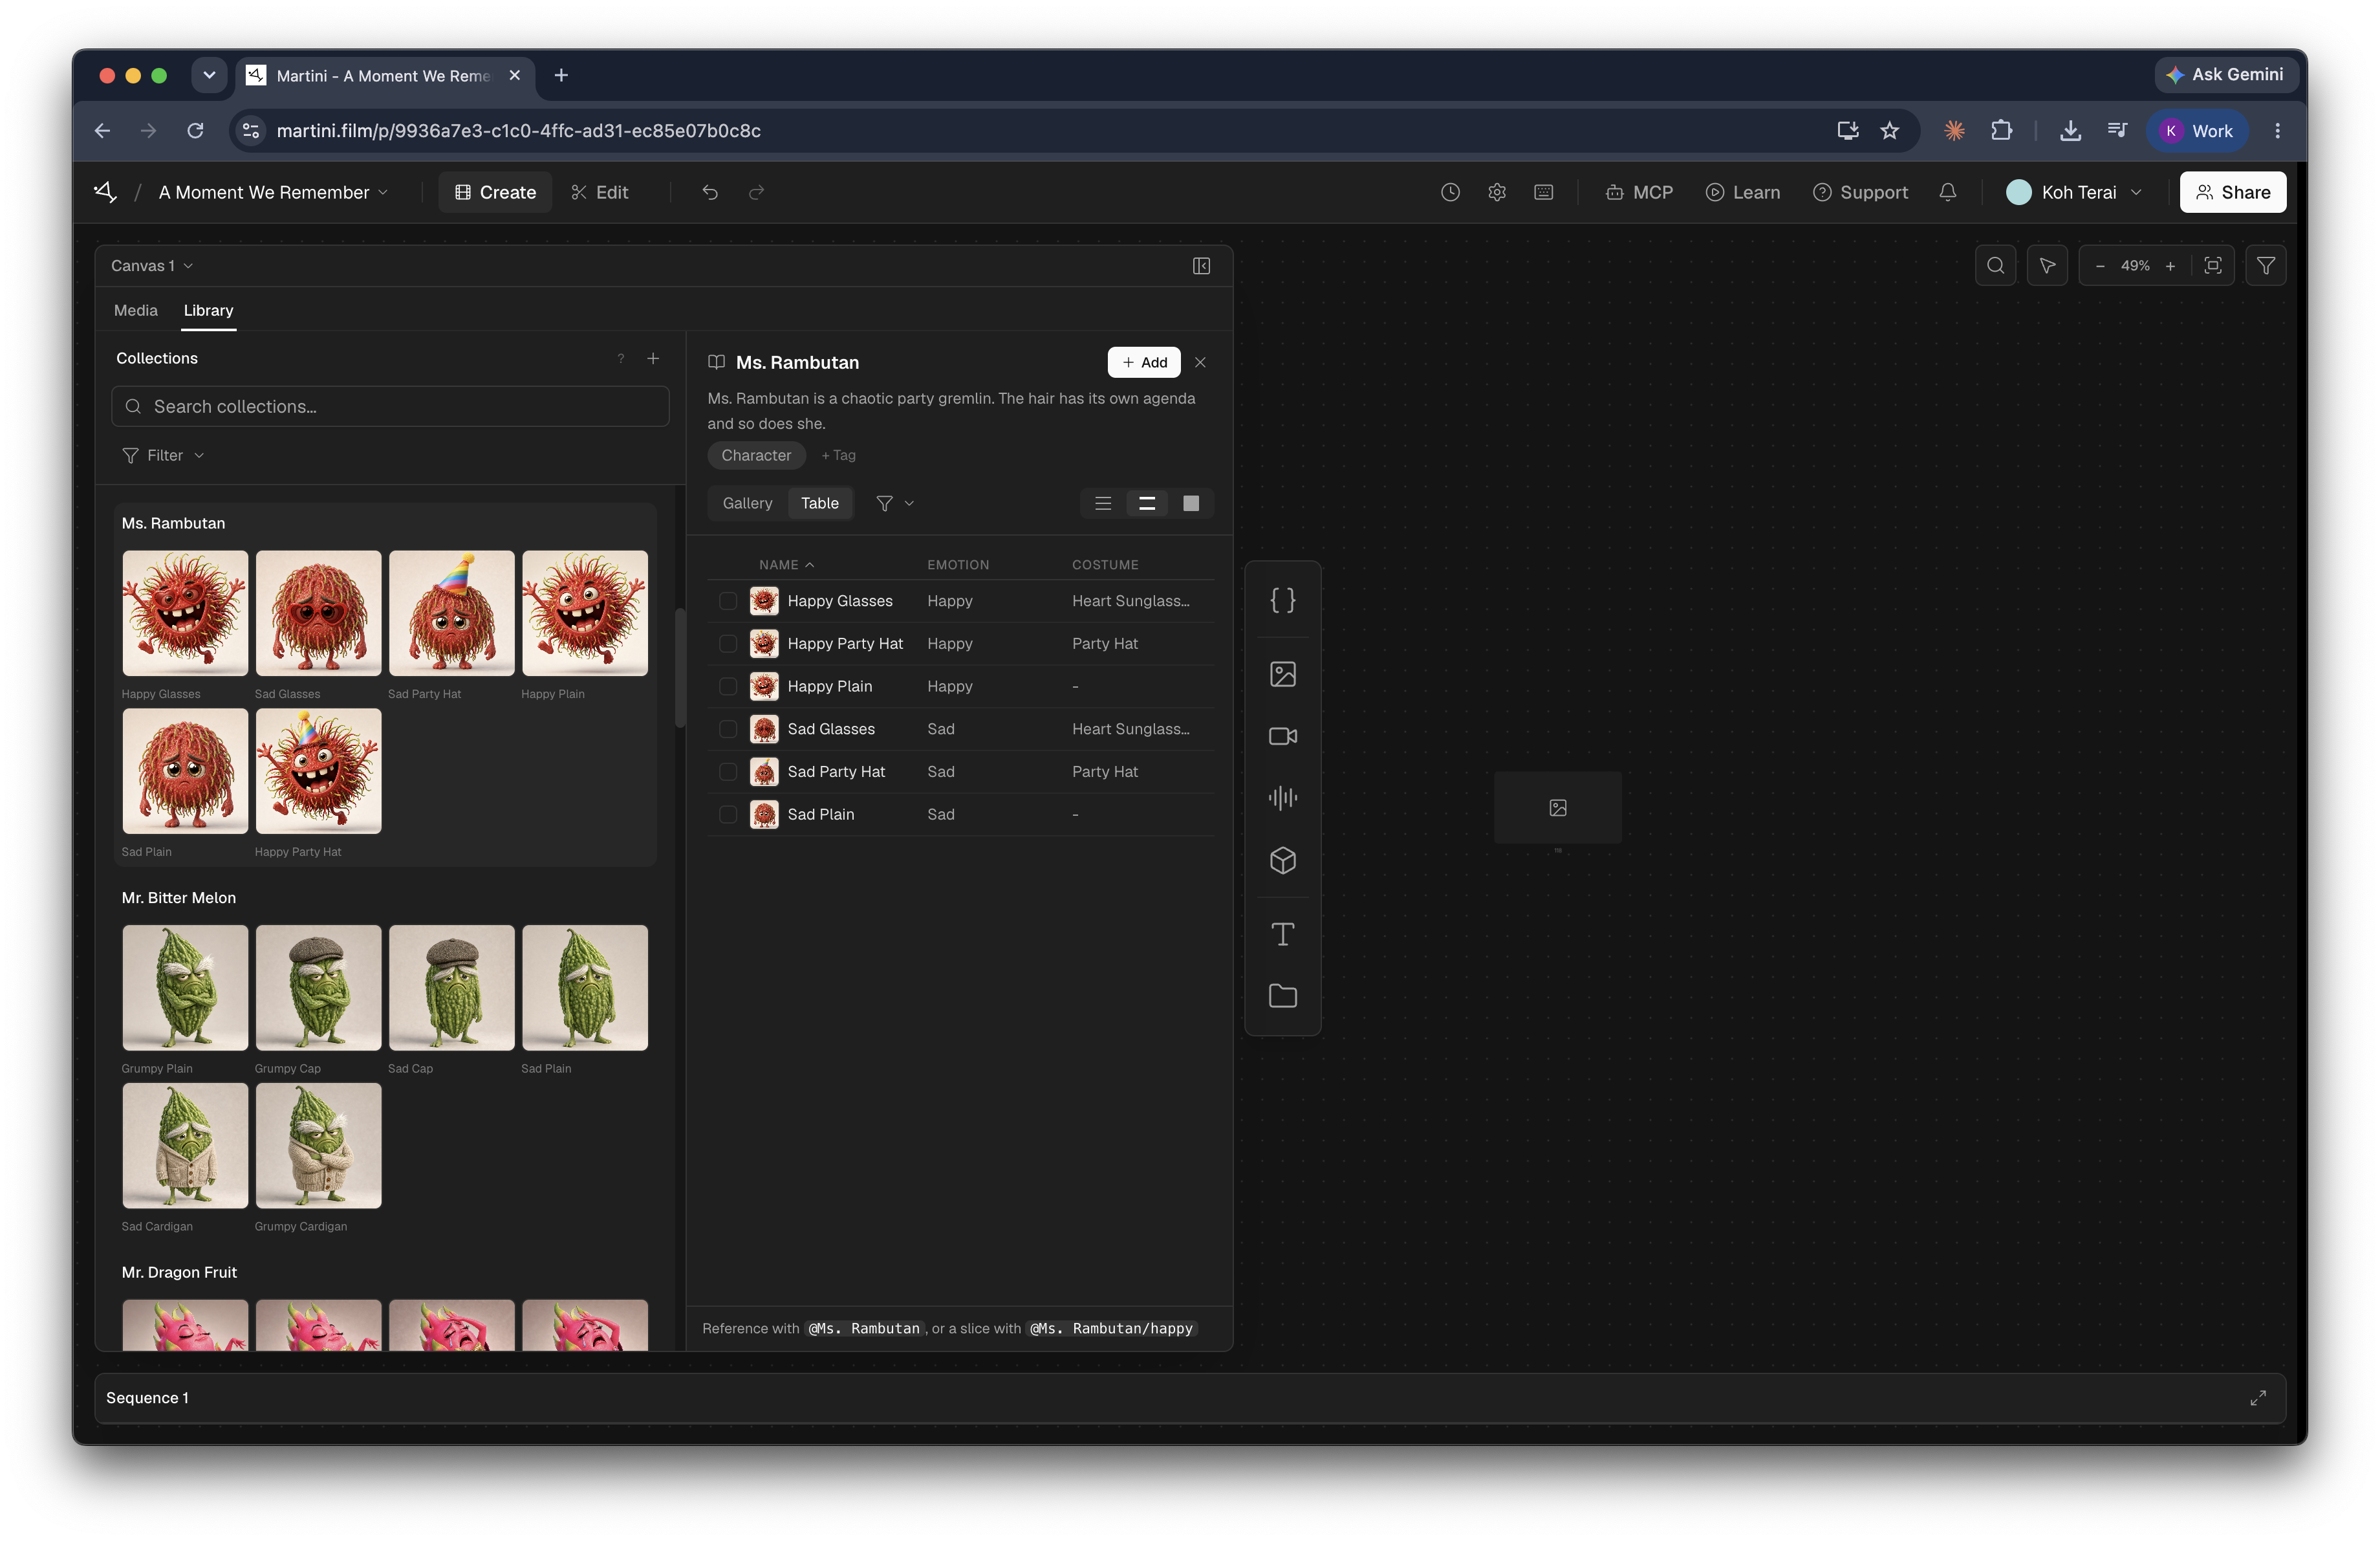Select the Sad Party Hat thumbnail
The width and height of the screenshot is (2380, 1541).
click(x=451, y=613)
